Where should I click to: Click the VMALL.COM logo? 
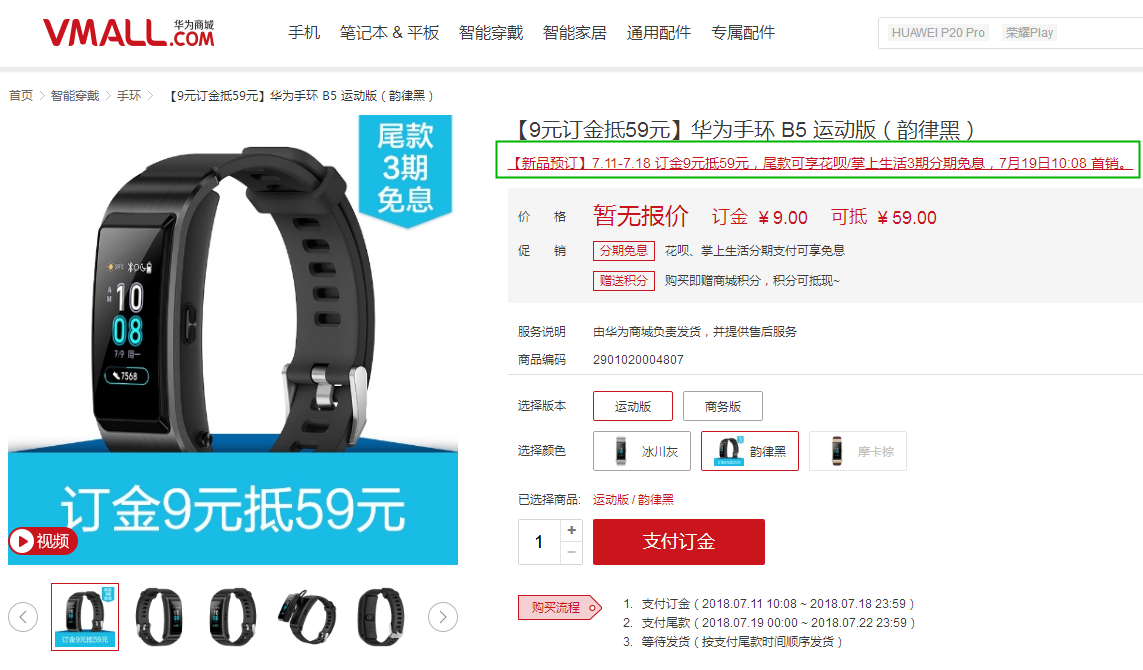(x=129, y=33)
